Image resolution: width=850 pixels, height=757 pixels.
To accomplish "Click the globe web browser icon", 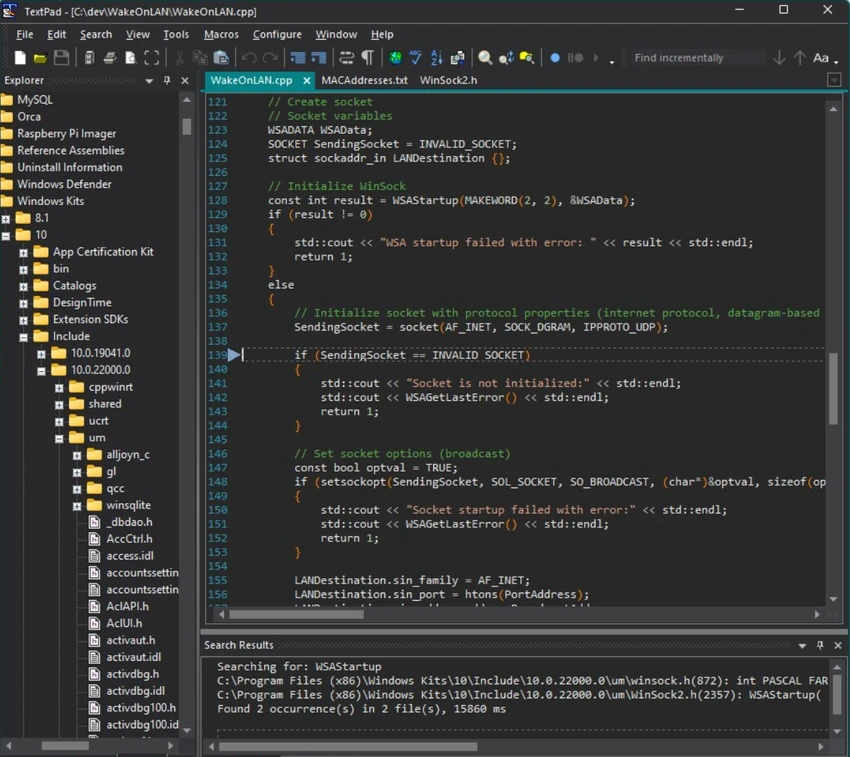I will [395, 57].
